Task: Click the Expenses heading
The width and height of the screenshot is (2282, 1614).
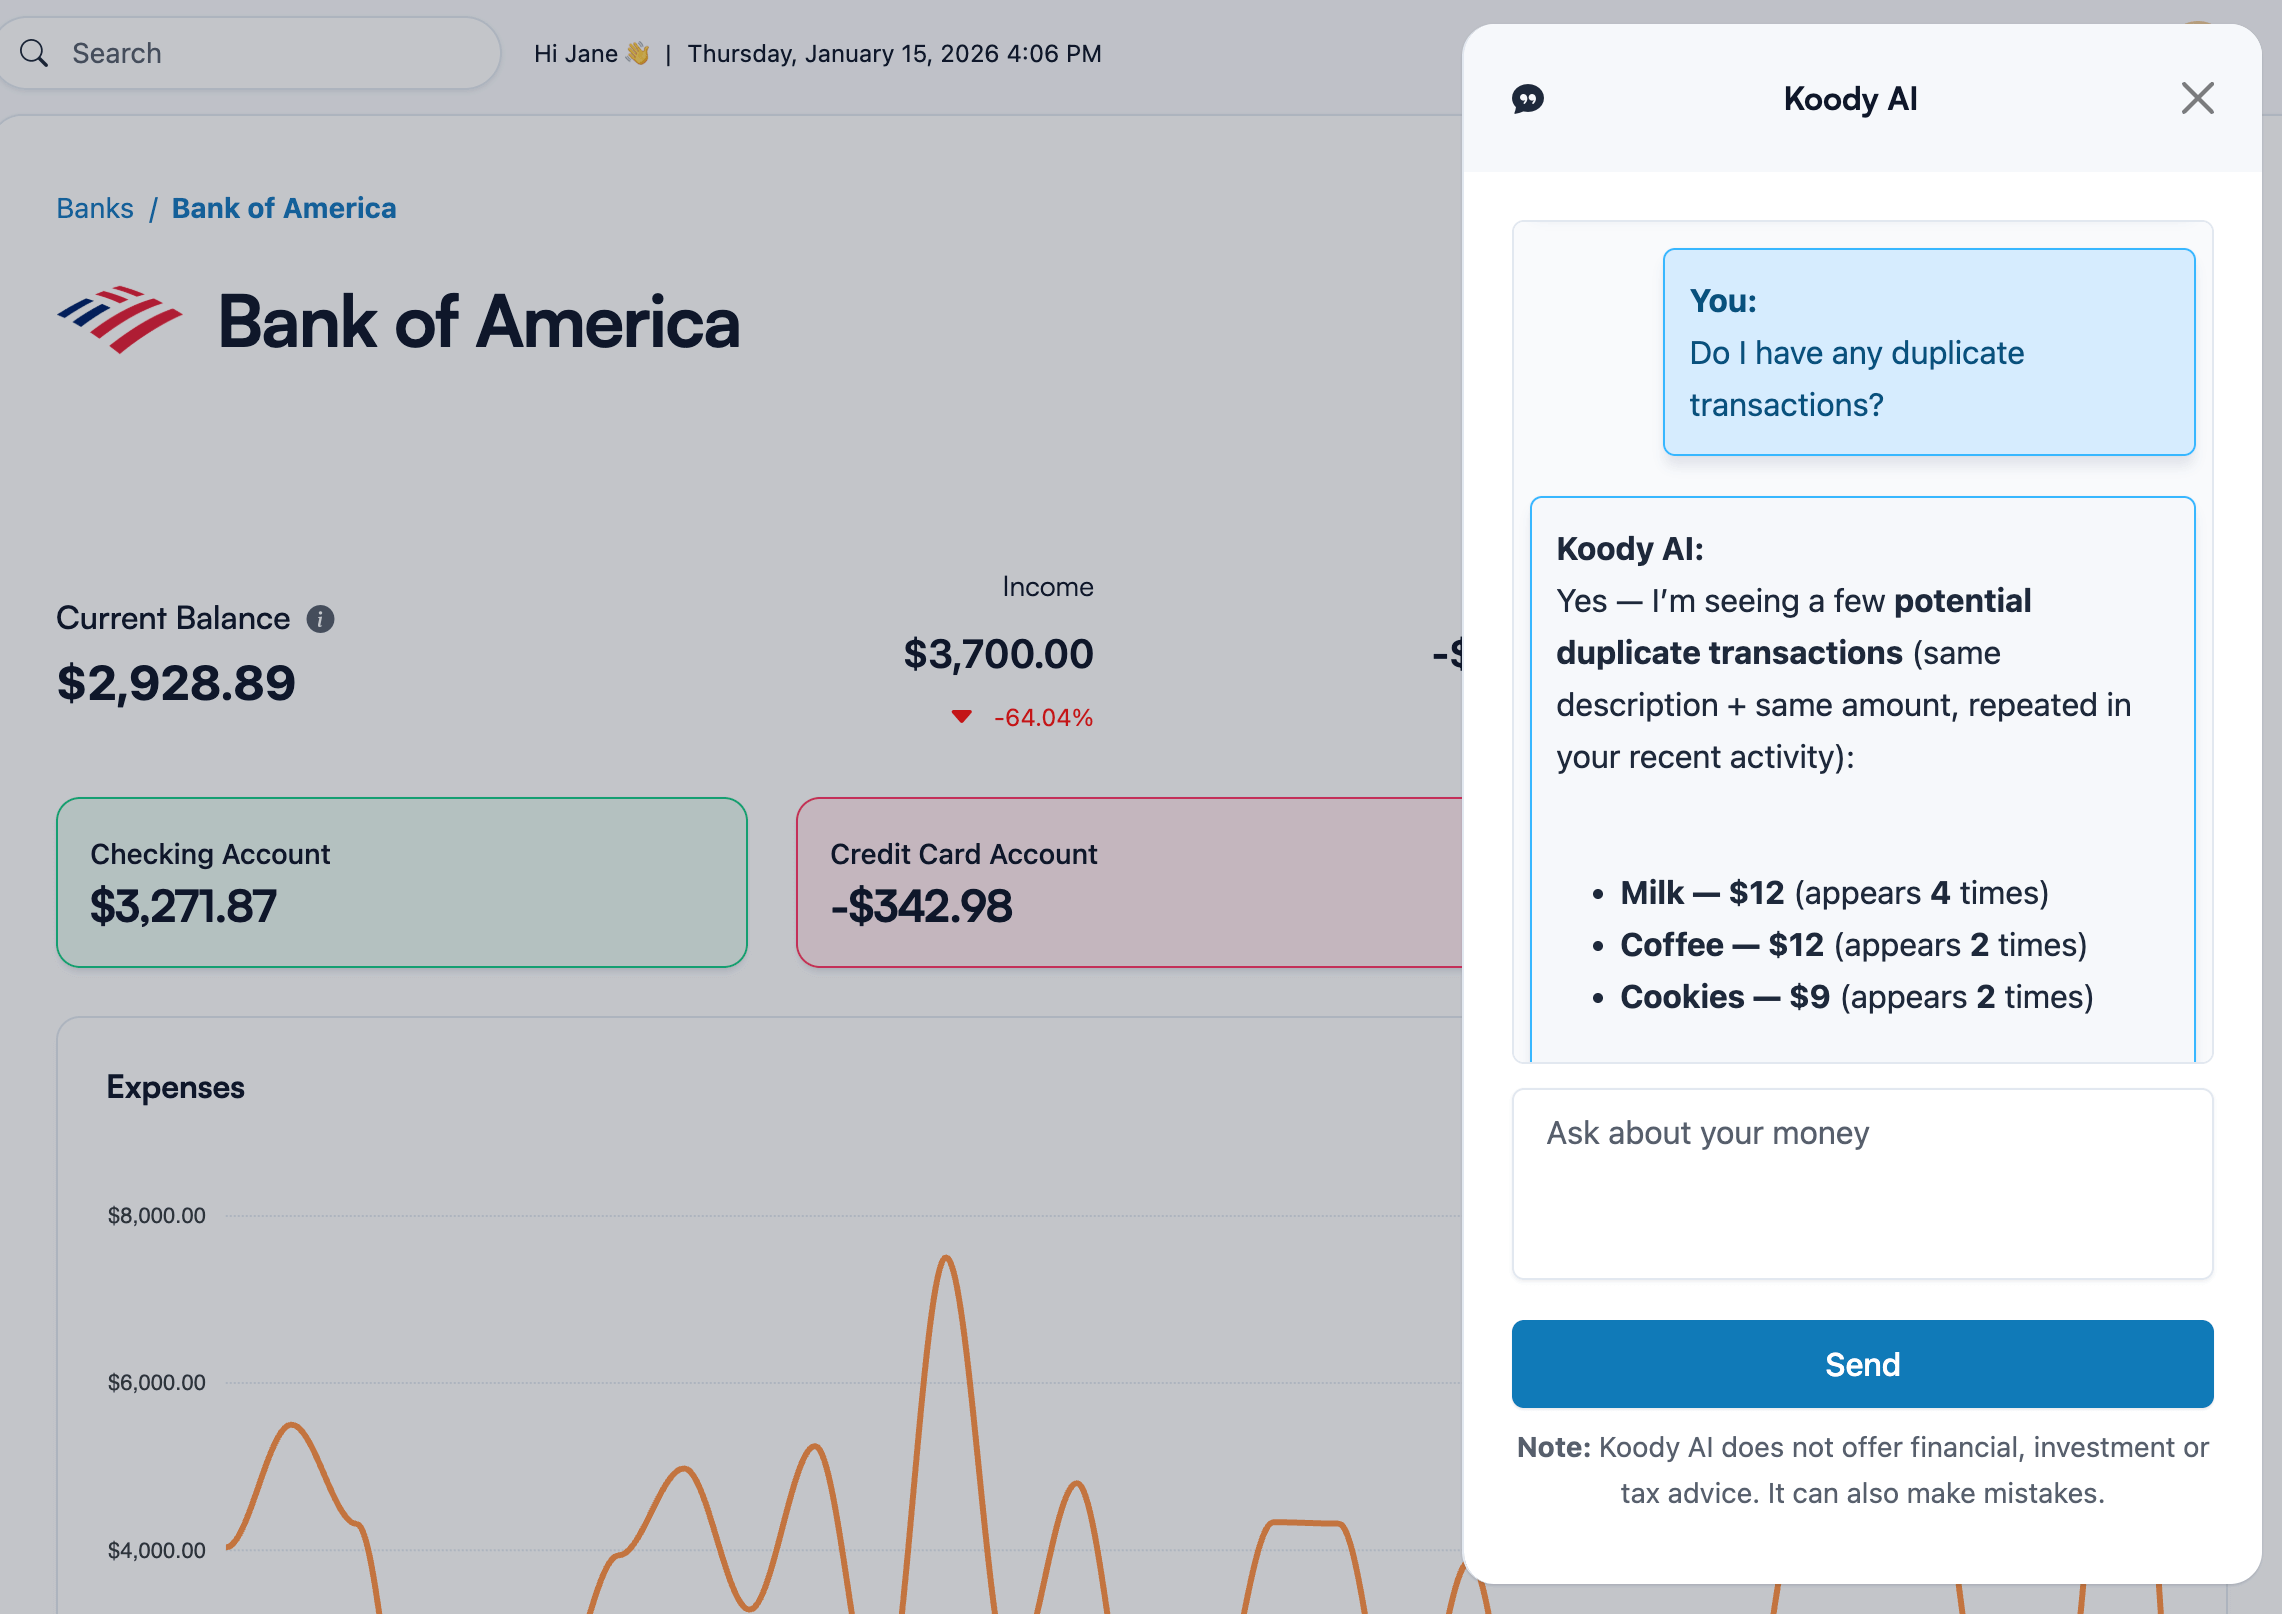Action: (176, 1087)
